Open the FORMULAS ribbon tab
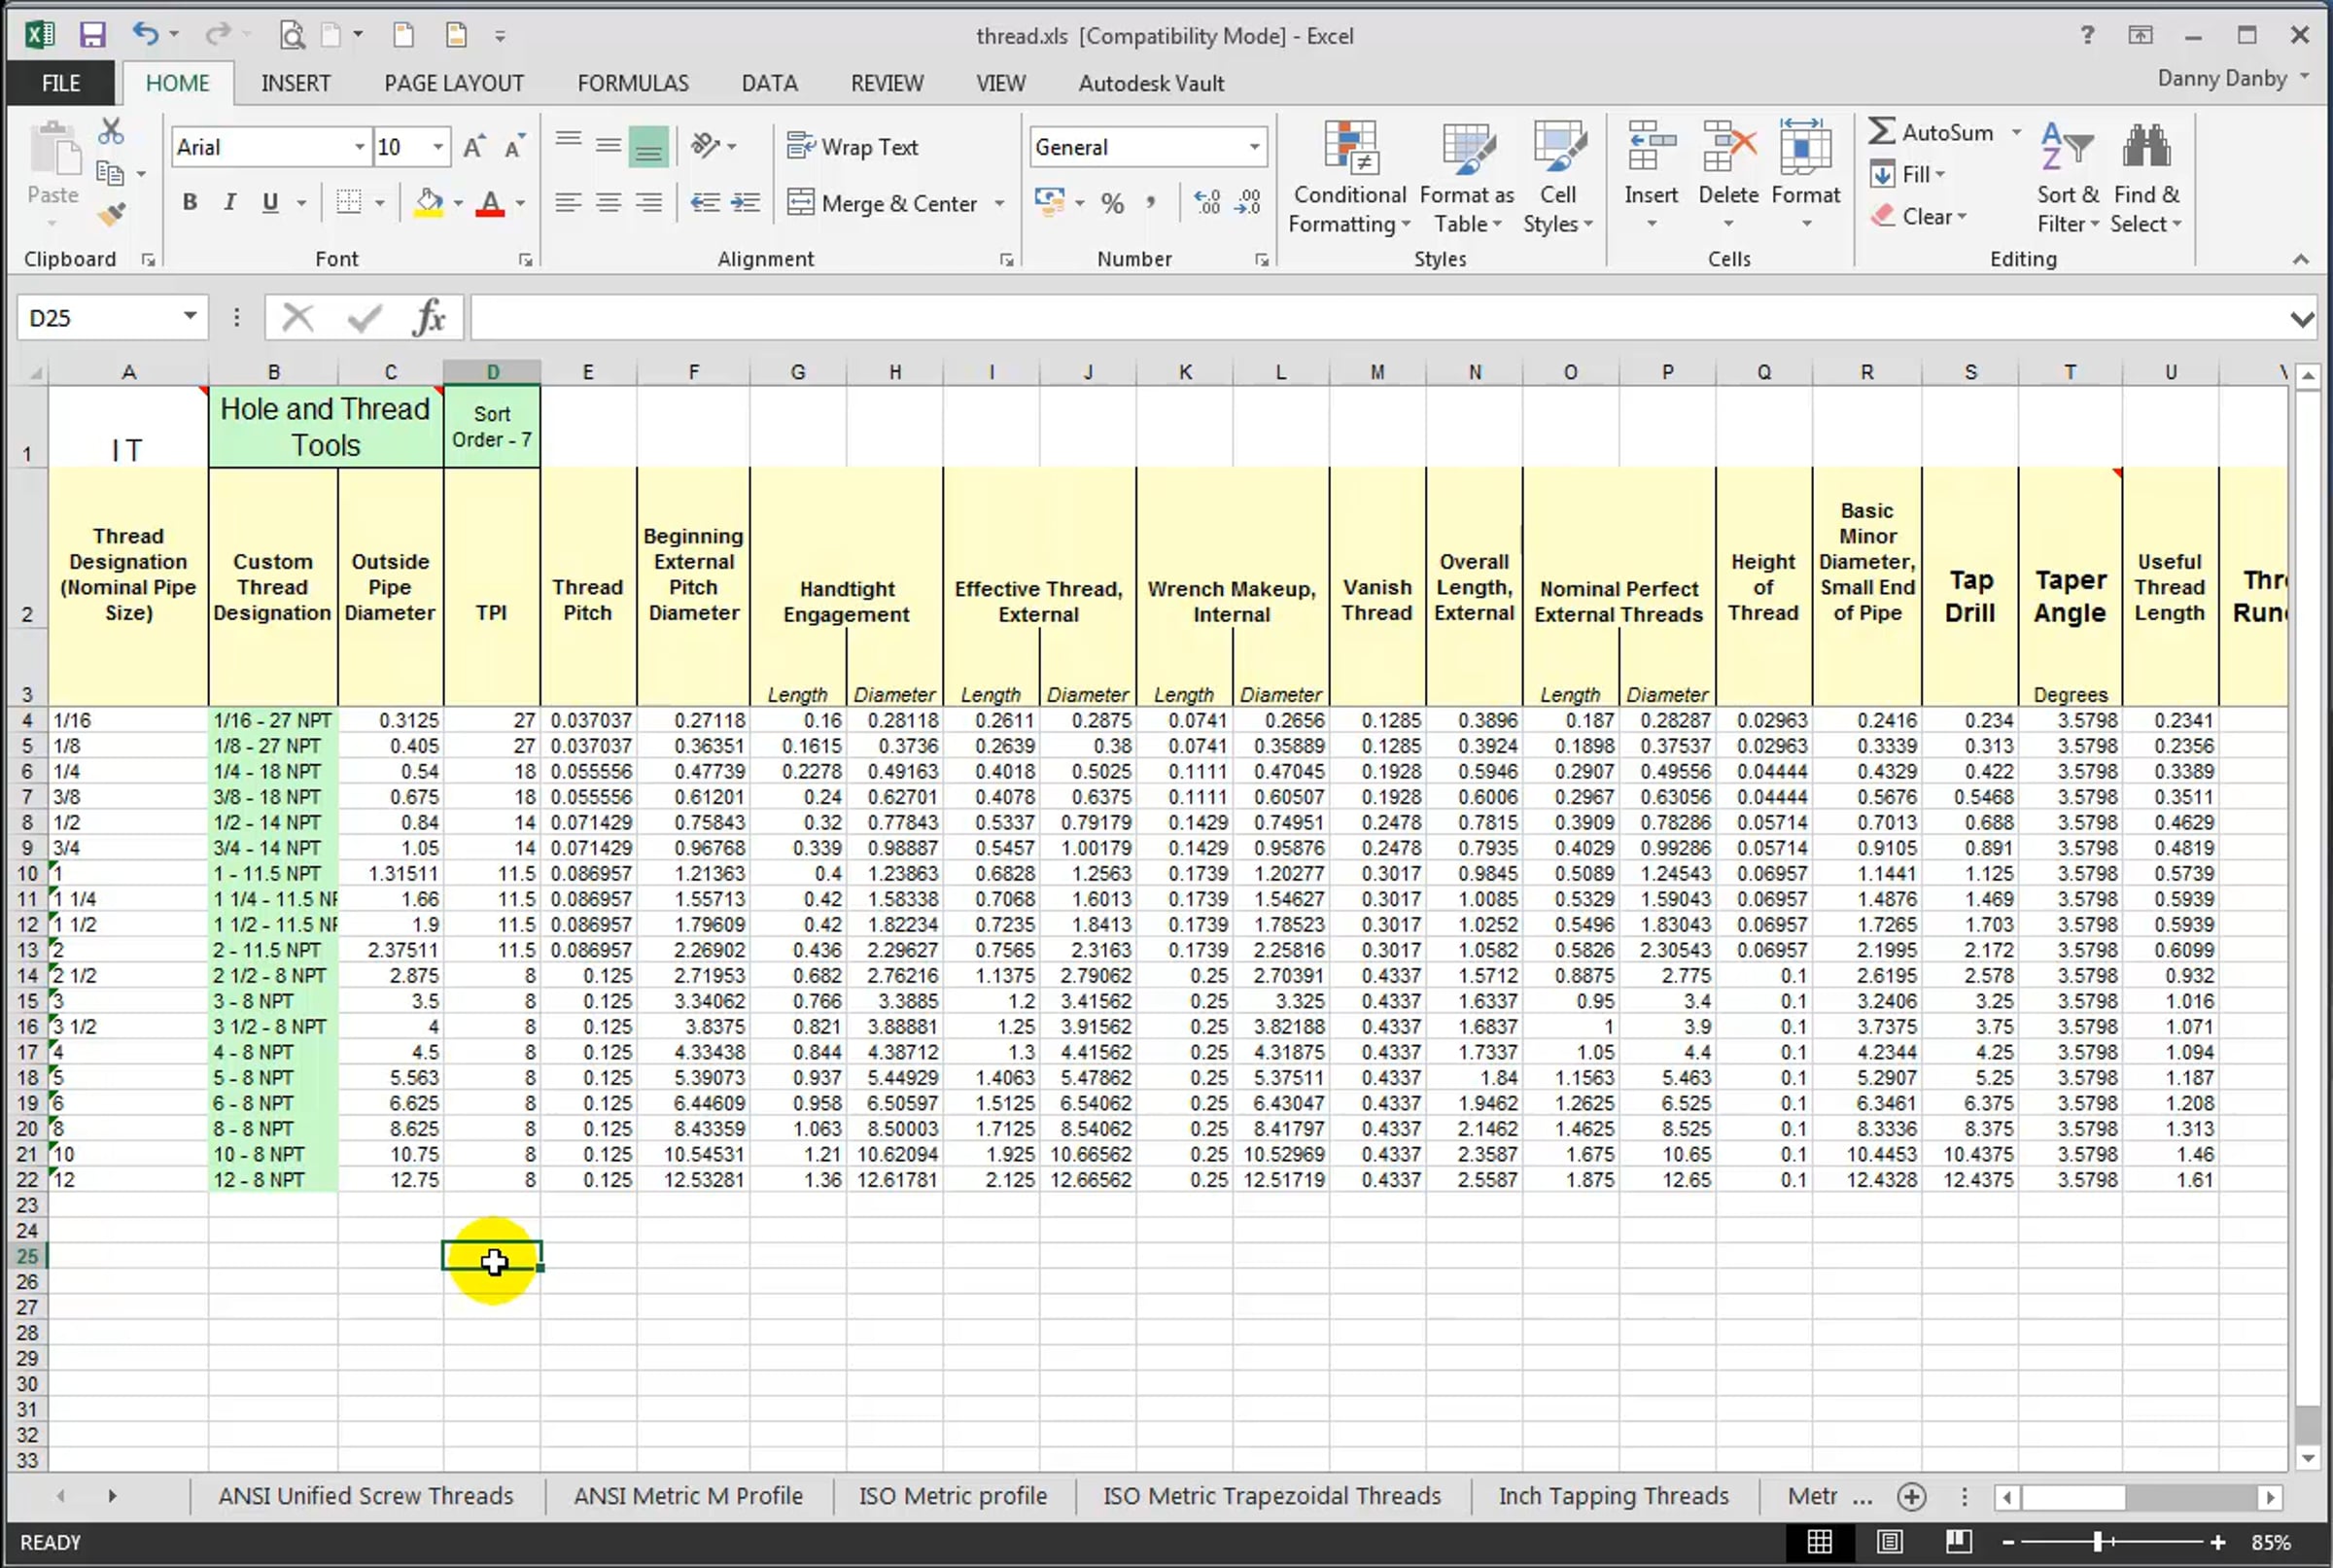Image resolution: width=2333 pixels, height=1568 pixels. pos(632,83)
